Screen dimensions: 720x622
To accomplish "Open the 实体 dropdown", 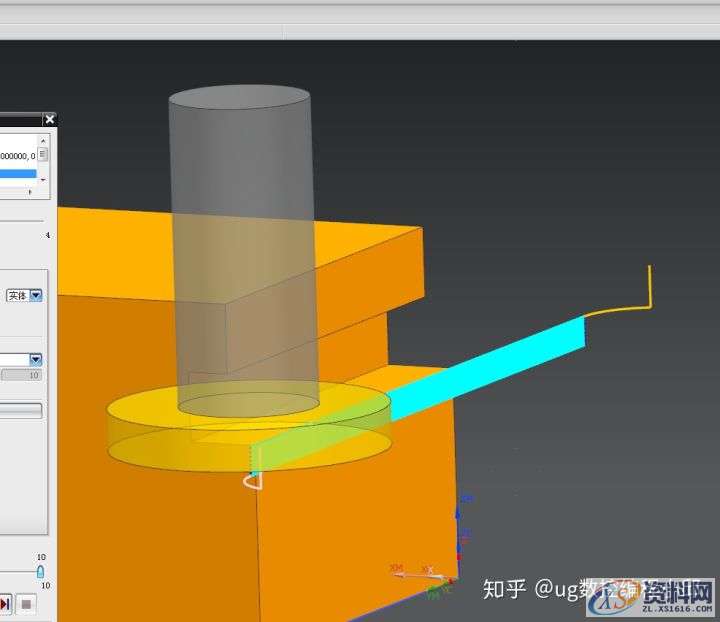I will point(36,295).
